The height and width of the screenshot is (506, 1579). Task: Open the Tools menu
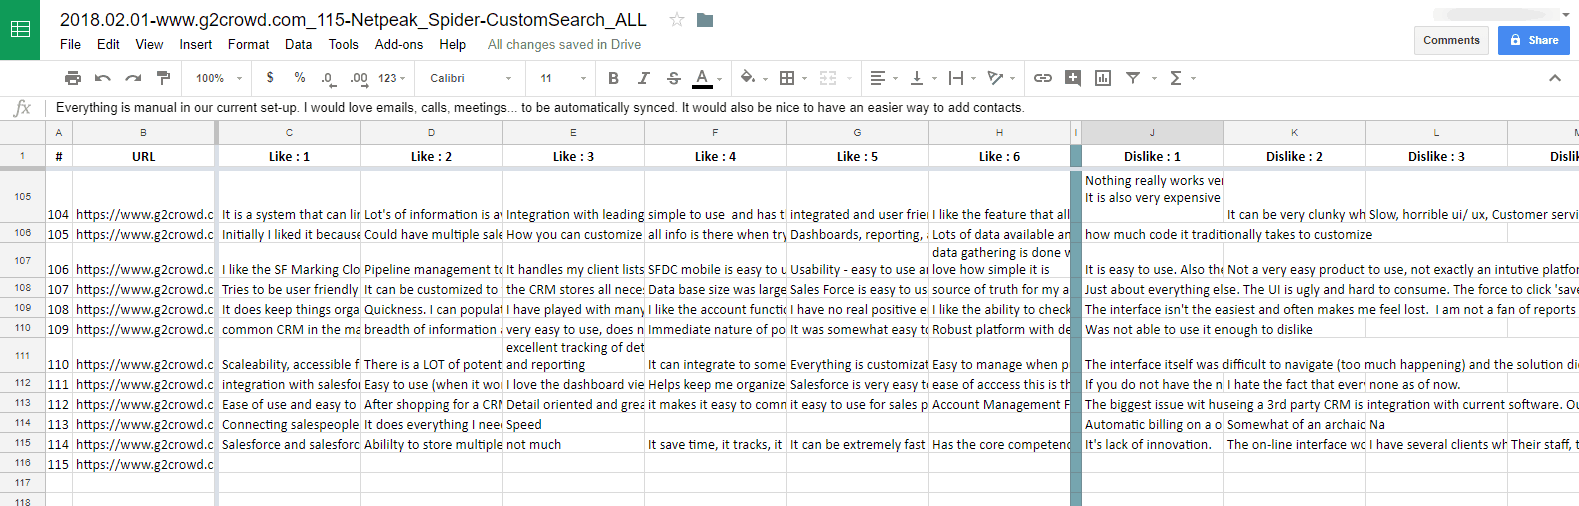tap(343, 44)
